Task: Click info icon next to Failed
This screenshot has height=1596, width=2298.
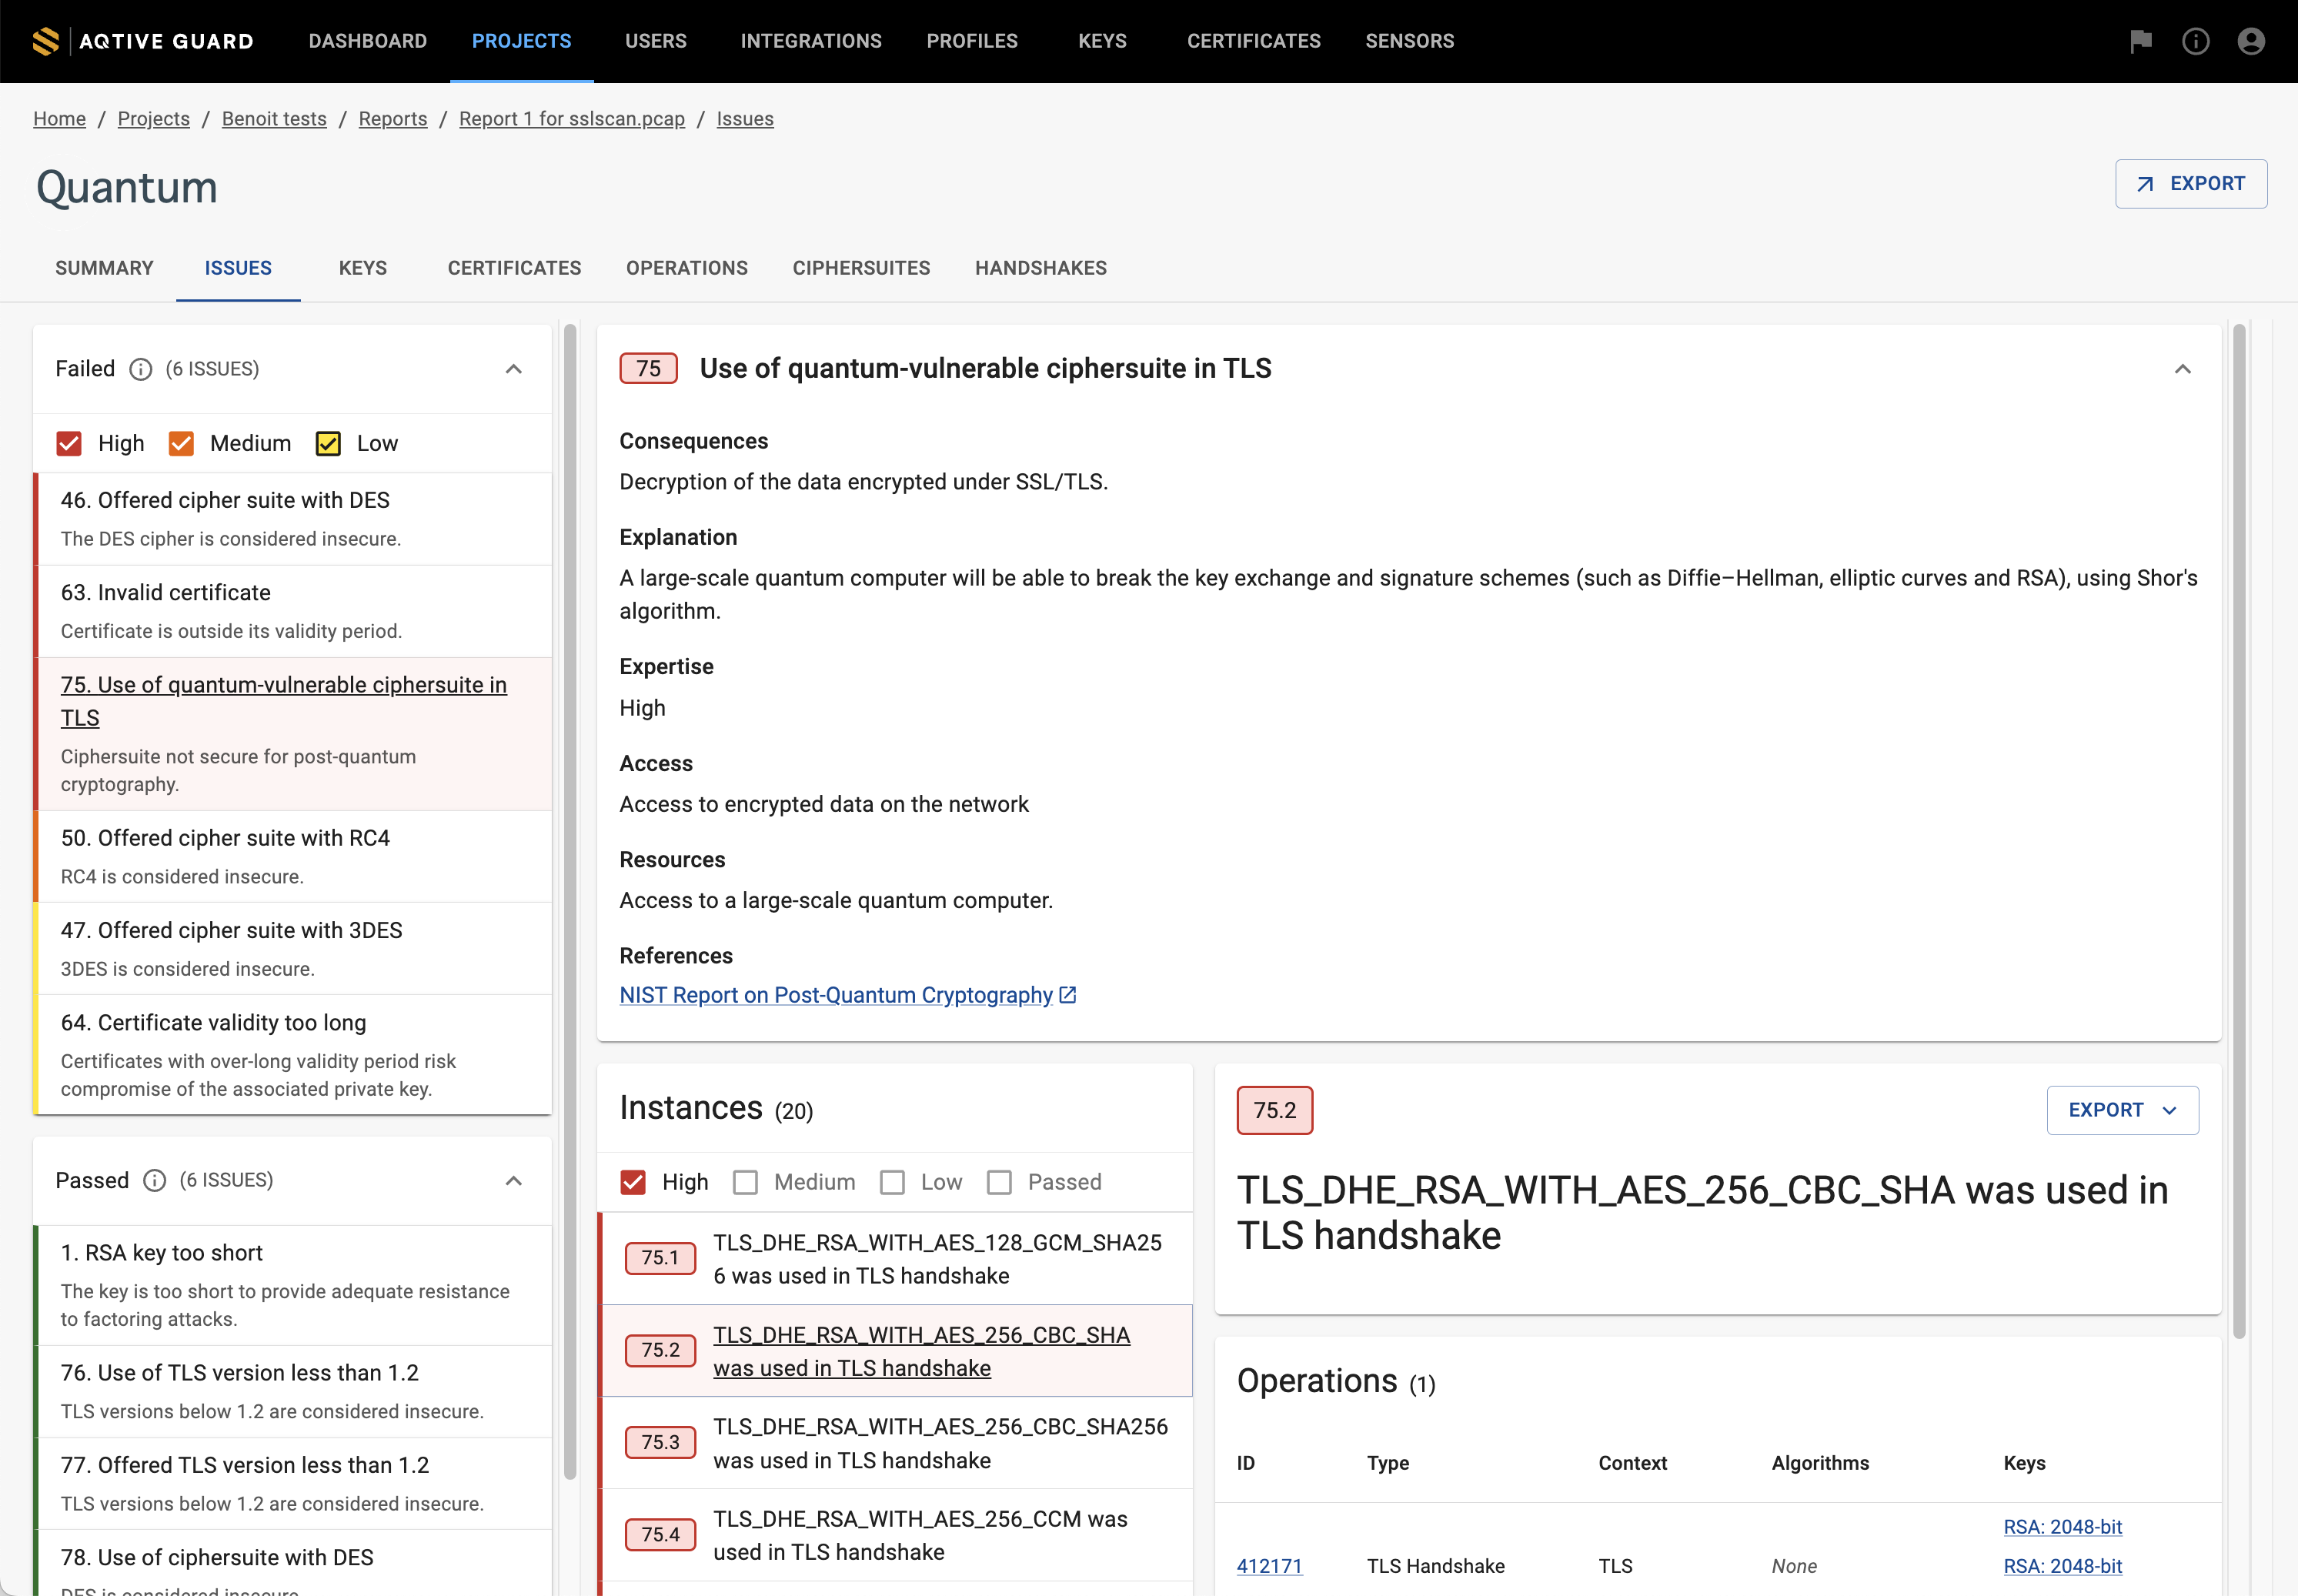Action: (x=141, y=370)
